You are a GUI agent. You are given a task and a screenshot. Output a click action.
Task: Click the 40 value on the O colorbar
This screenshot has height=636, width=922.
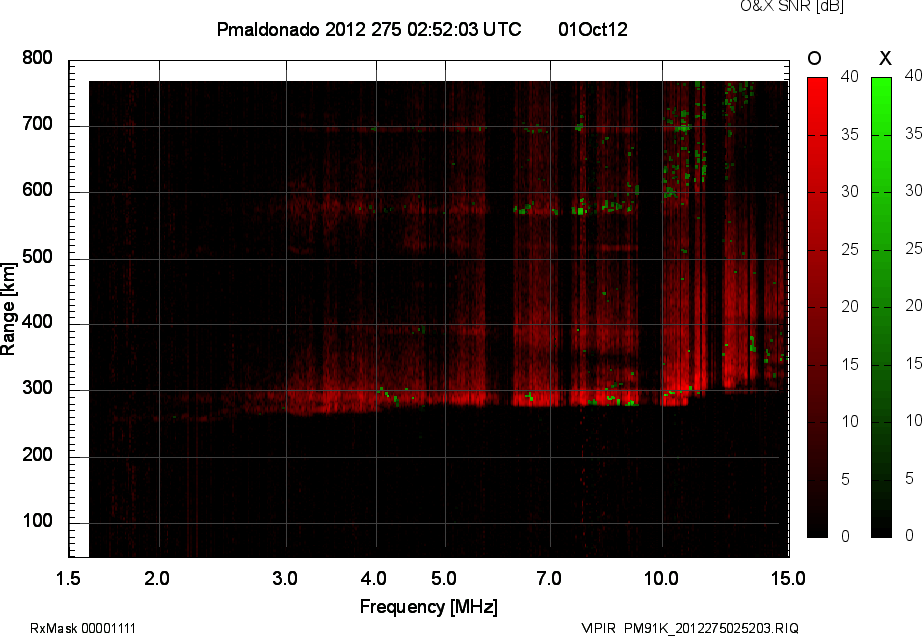(850, 76)
